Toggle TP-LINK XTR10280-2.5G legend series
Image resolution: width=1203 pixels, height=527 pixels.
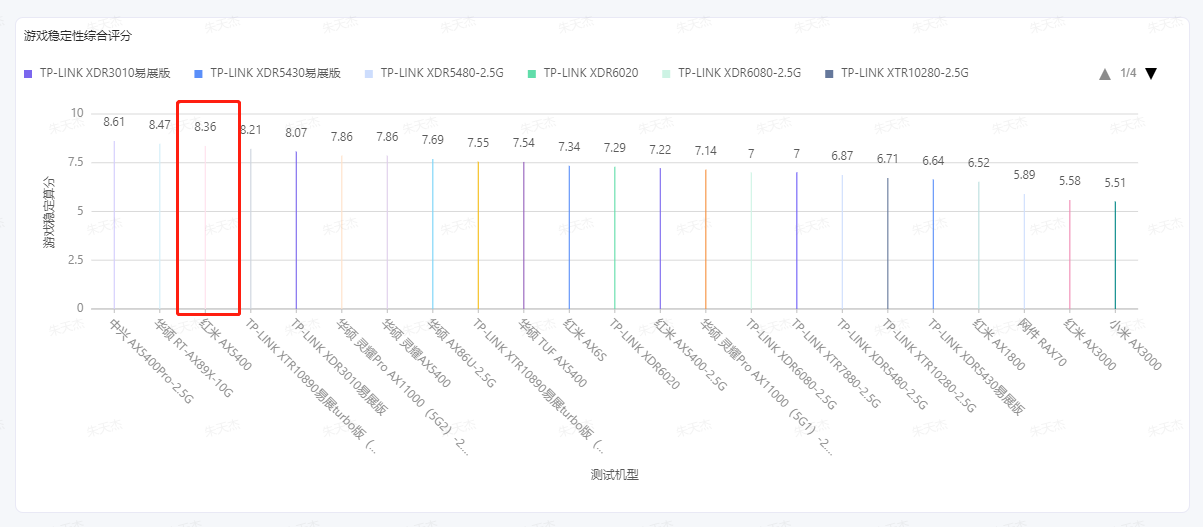(x=897, y=73)
